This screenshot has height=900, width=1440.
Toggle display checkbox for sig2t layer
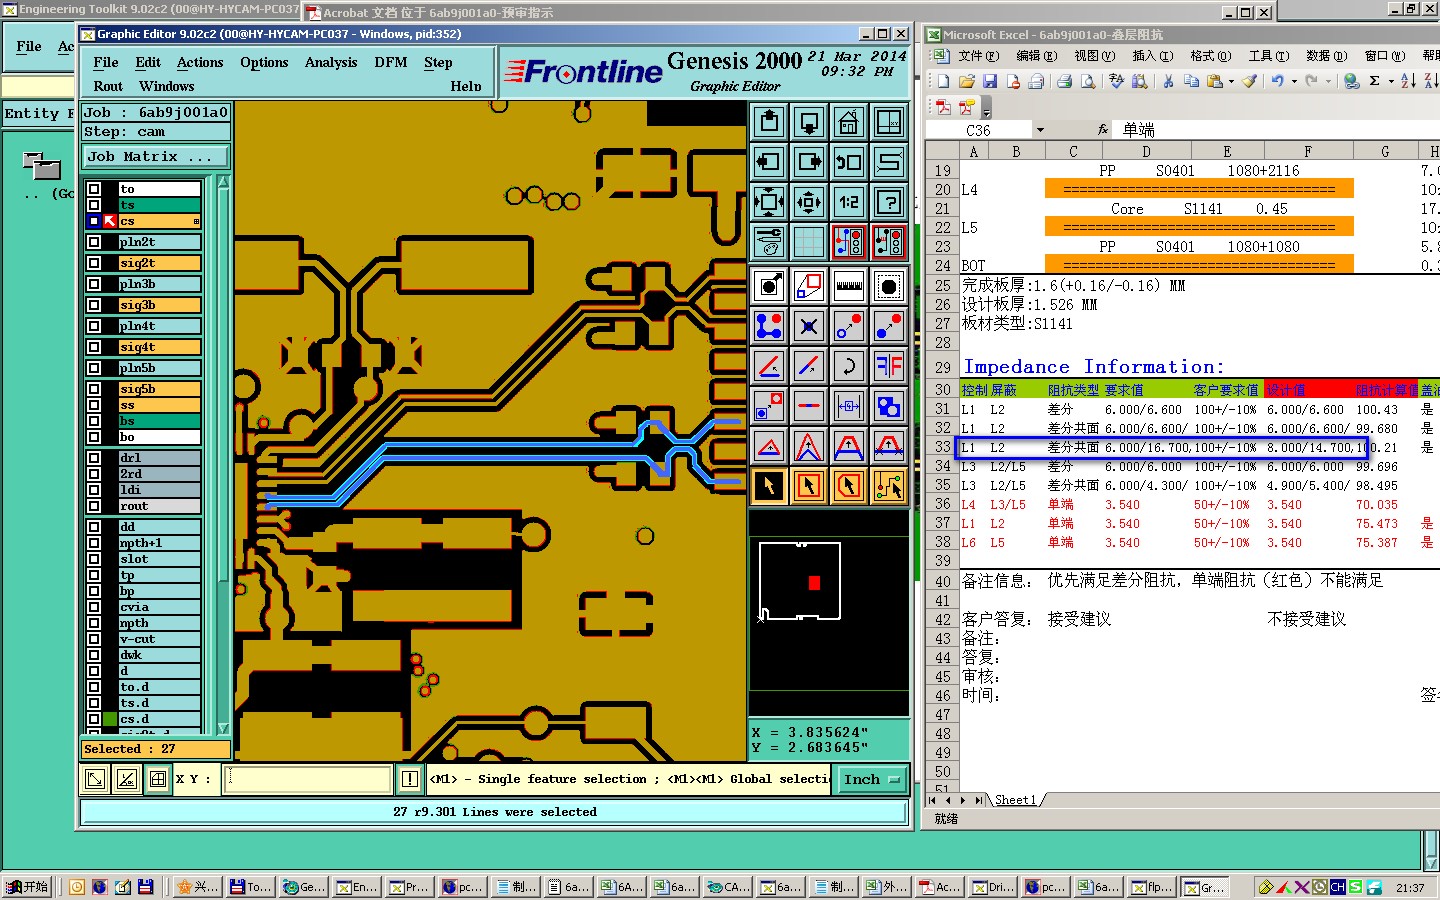pyautogui.click(x=94, y=263)
